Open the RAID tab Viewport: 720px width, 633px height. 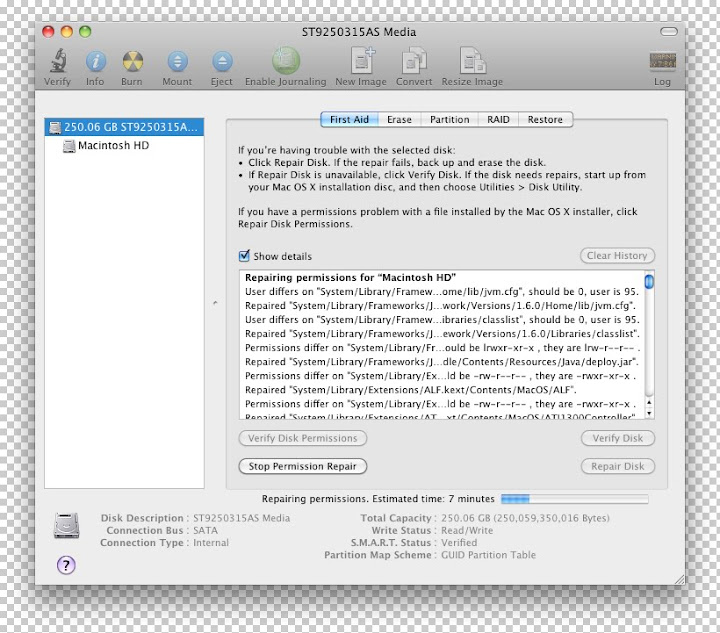[x=498, y=119]
